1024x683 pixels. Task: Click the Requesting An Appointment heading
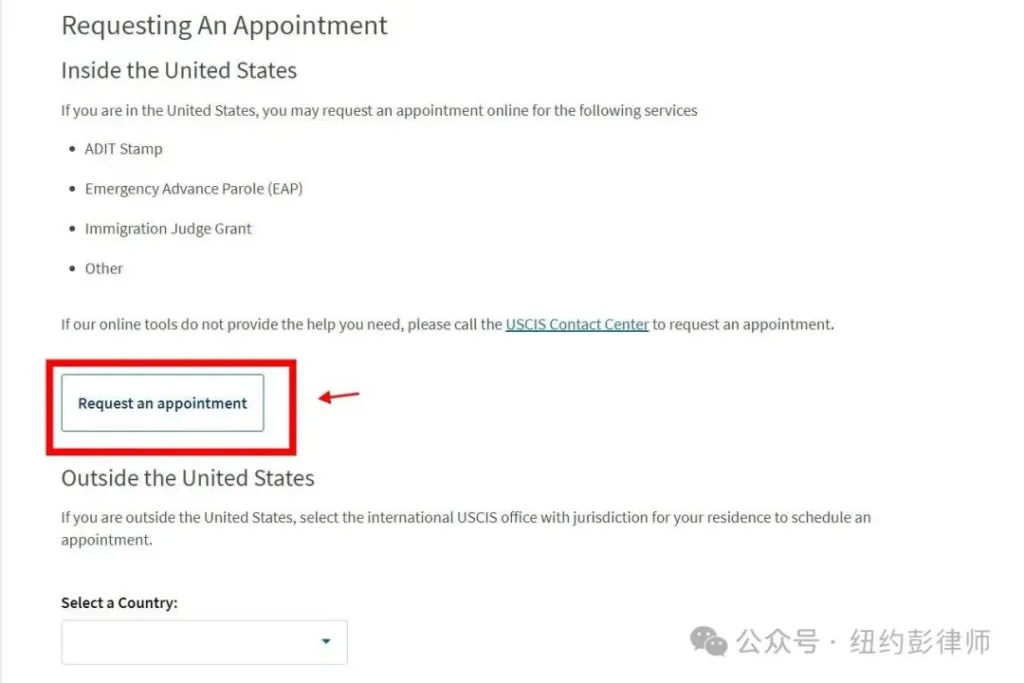224,25
